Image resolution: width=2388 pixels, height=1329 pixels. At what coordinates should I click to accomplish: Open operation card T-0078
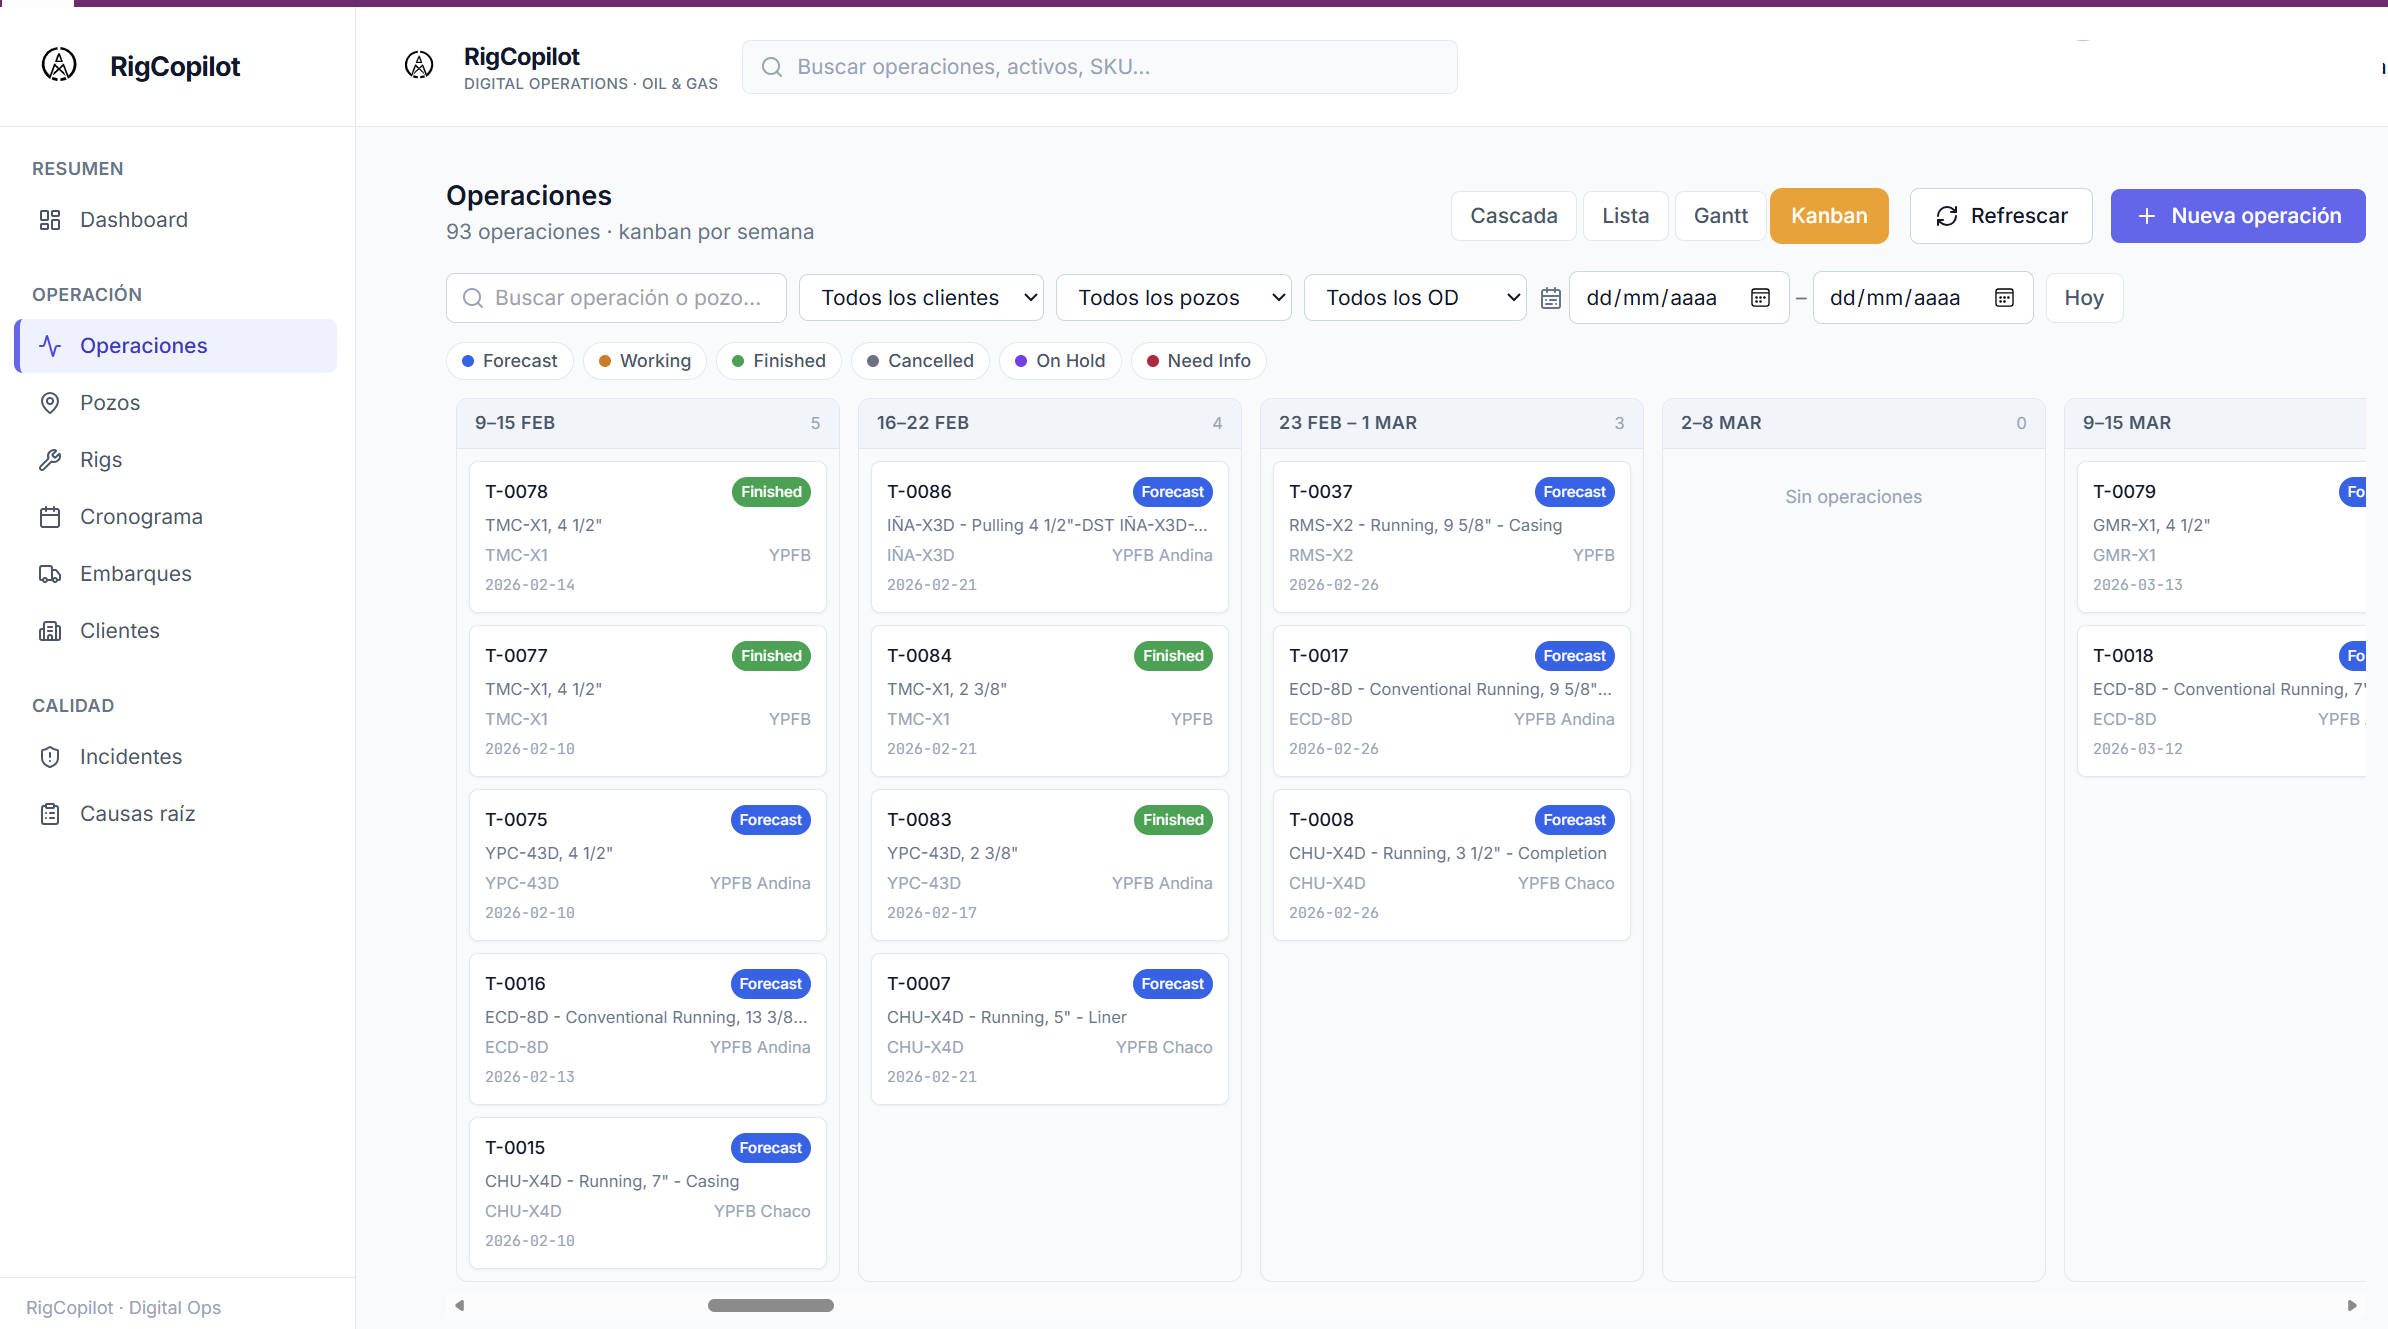click(648, 537)
